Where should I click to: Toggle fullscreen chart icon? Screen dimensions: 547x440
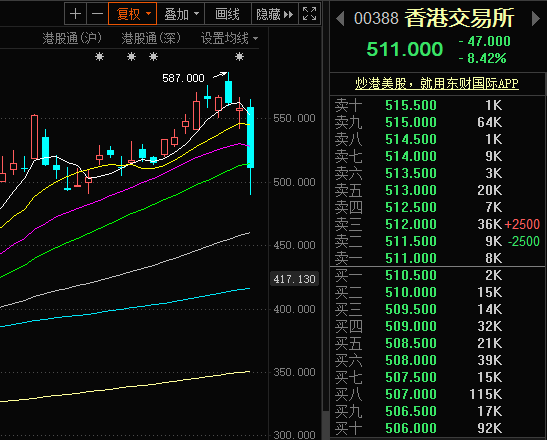(309, 14)
